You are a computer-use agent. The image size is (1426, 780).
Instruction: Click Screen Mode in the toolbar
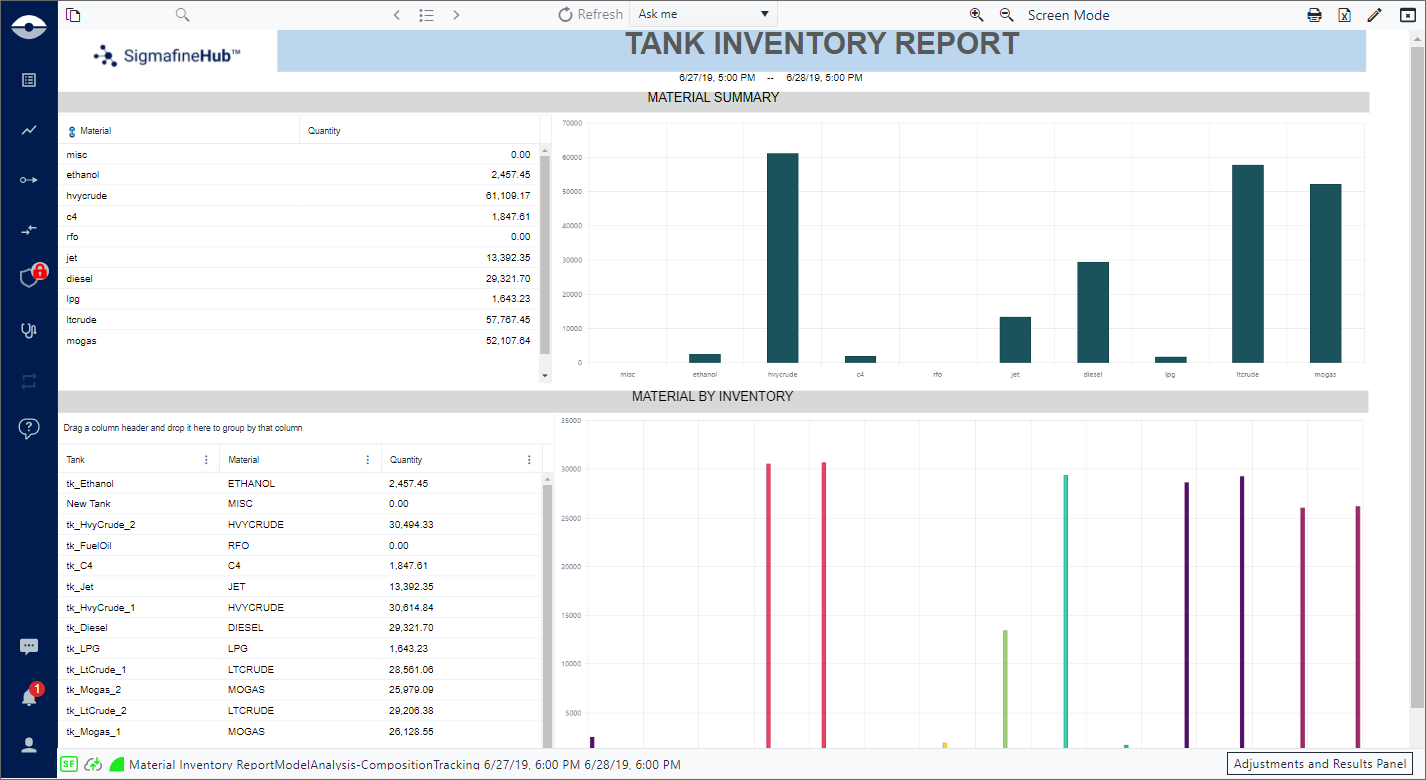tap(1068, 15)
